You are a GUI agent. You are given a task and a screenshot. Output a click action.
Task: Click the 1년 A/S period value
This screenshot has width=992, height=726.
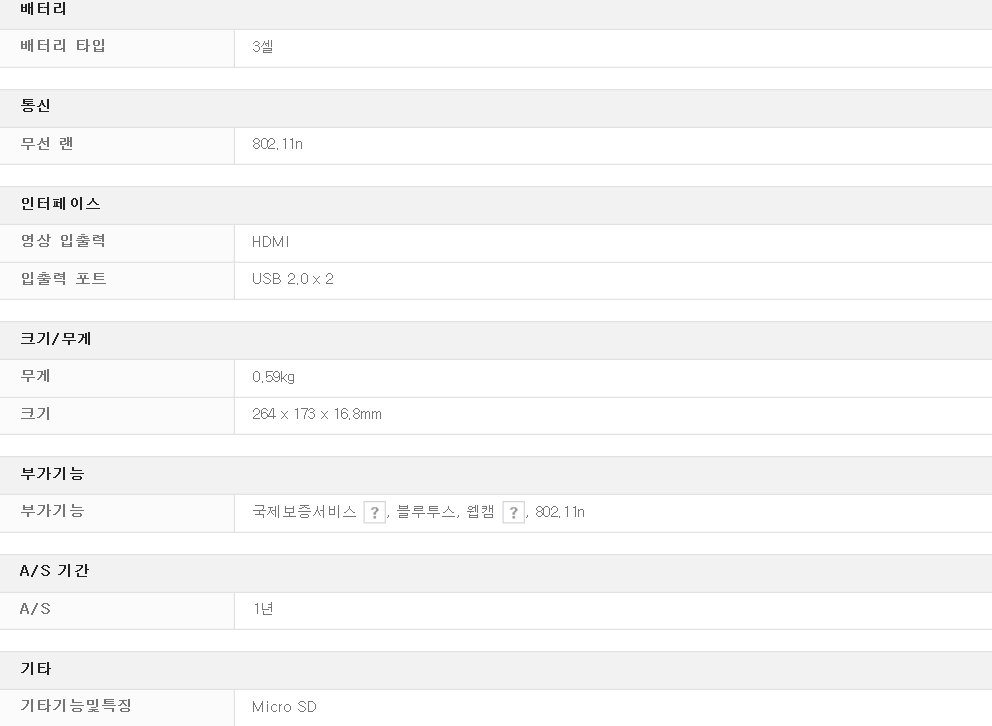click(x=262, y=609)
